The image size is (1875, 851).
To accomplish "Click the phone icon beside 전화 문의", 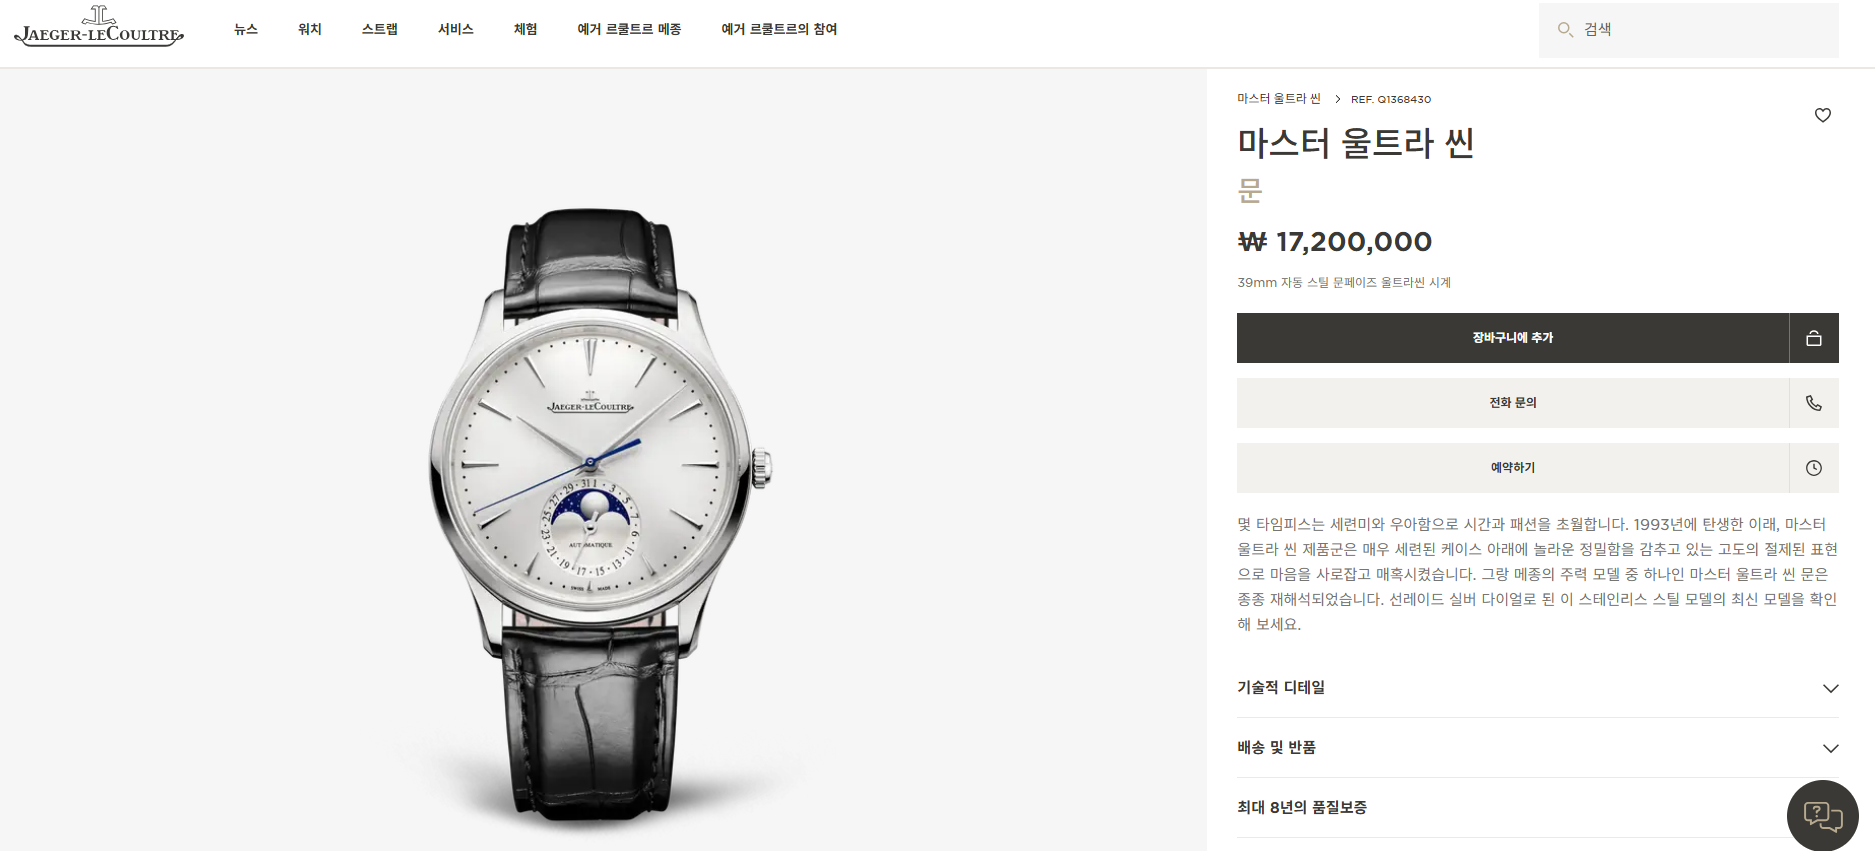I will tap(1813, 403).
